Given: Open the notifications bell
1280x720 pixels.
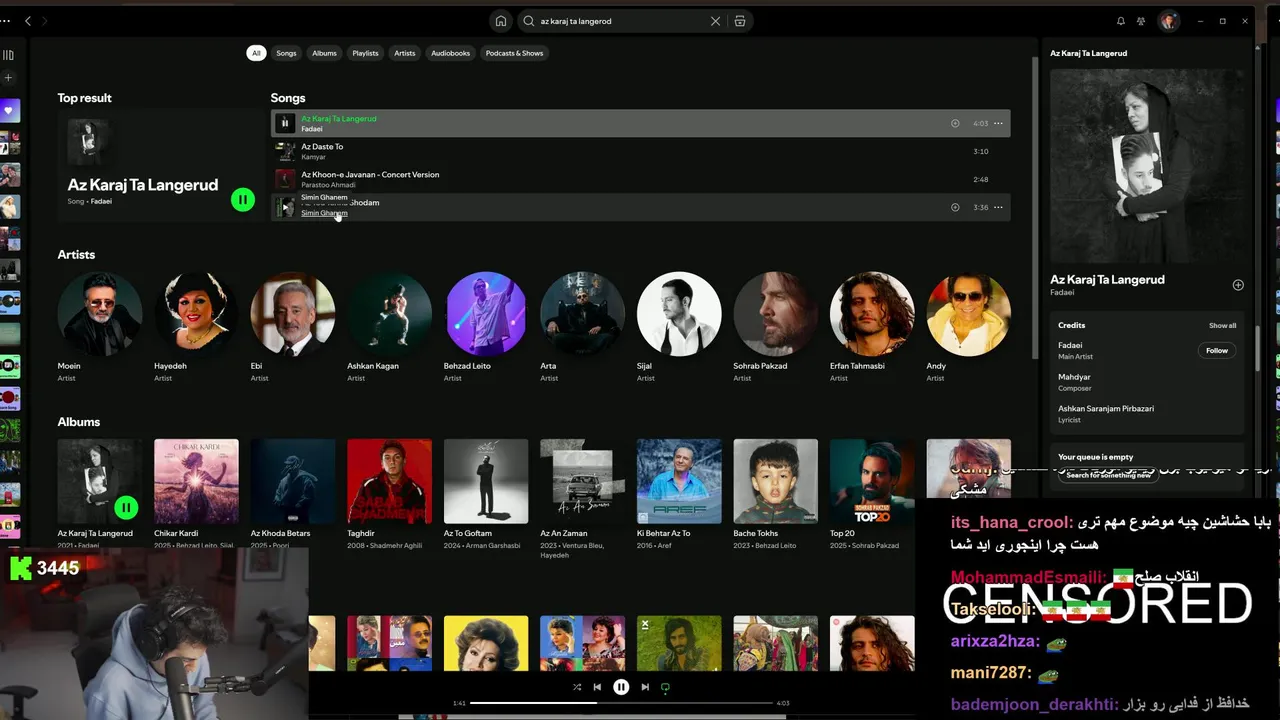Looking at the screenshot, I should [1120, 21].
